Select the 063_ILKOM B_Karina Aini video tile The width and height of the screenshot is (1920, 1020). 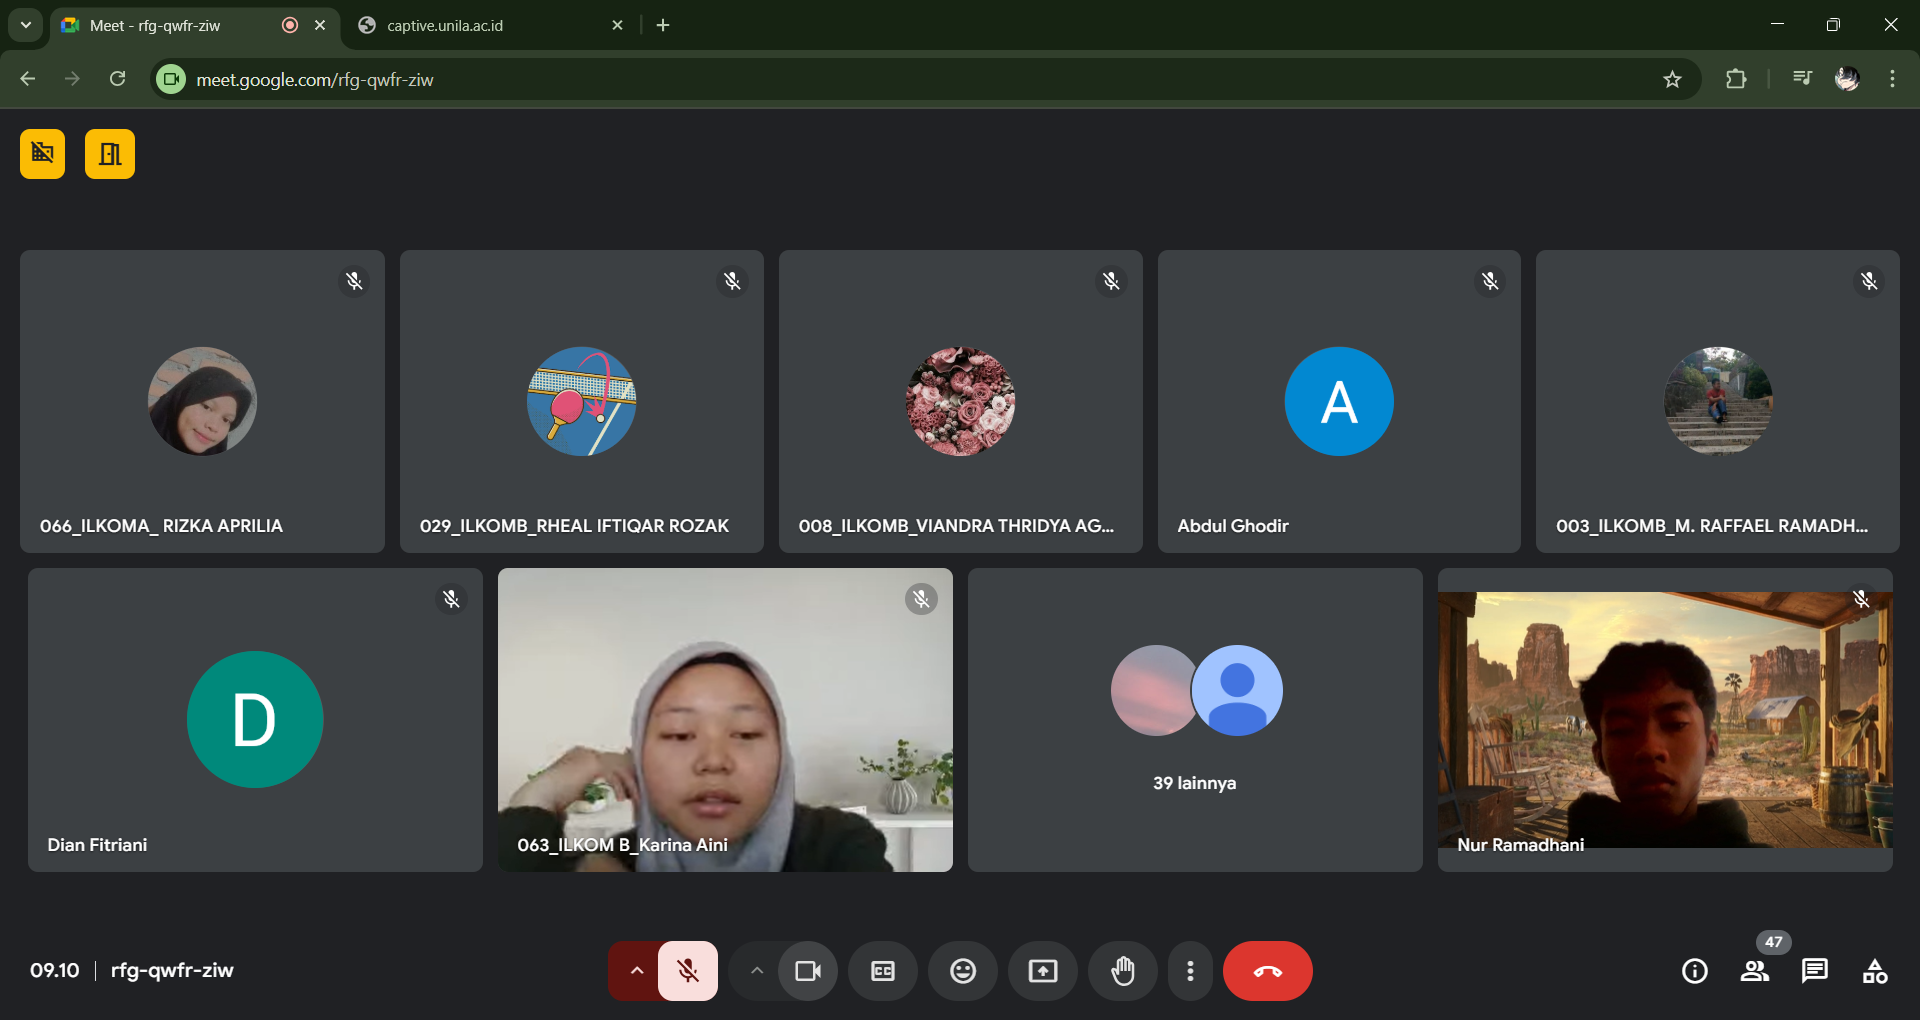coord(725,720)
